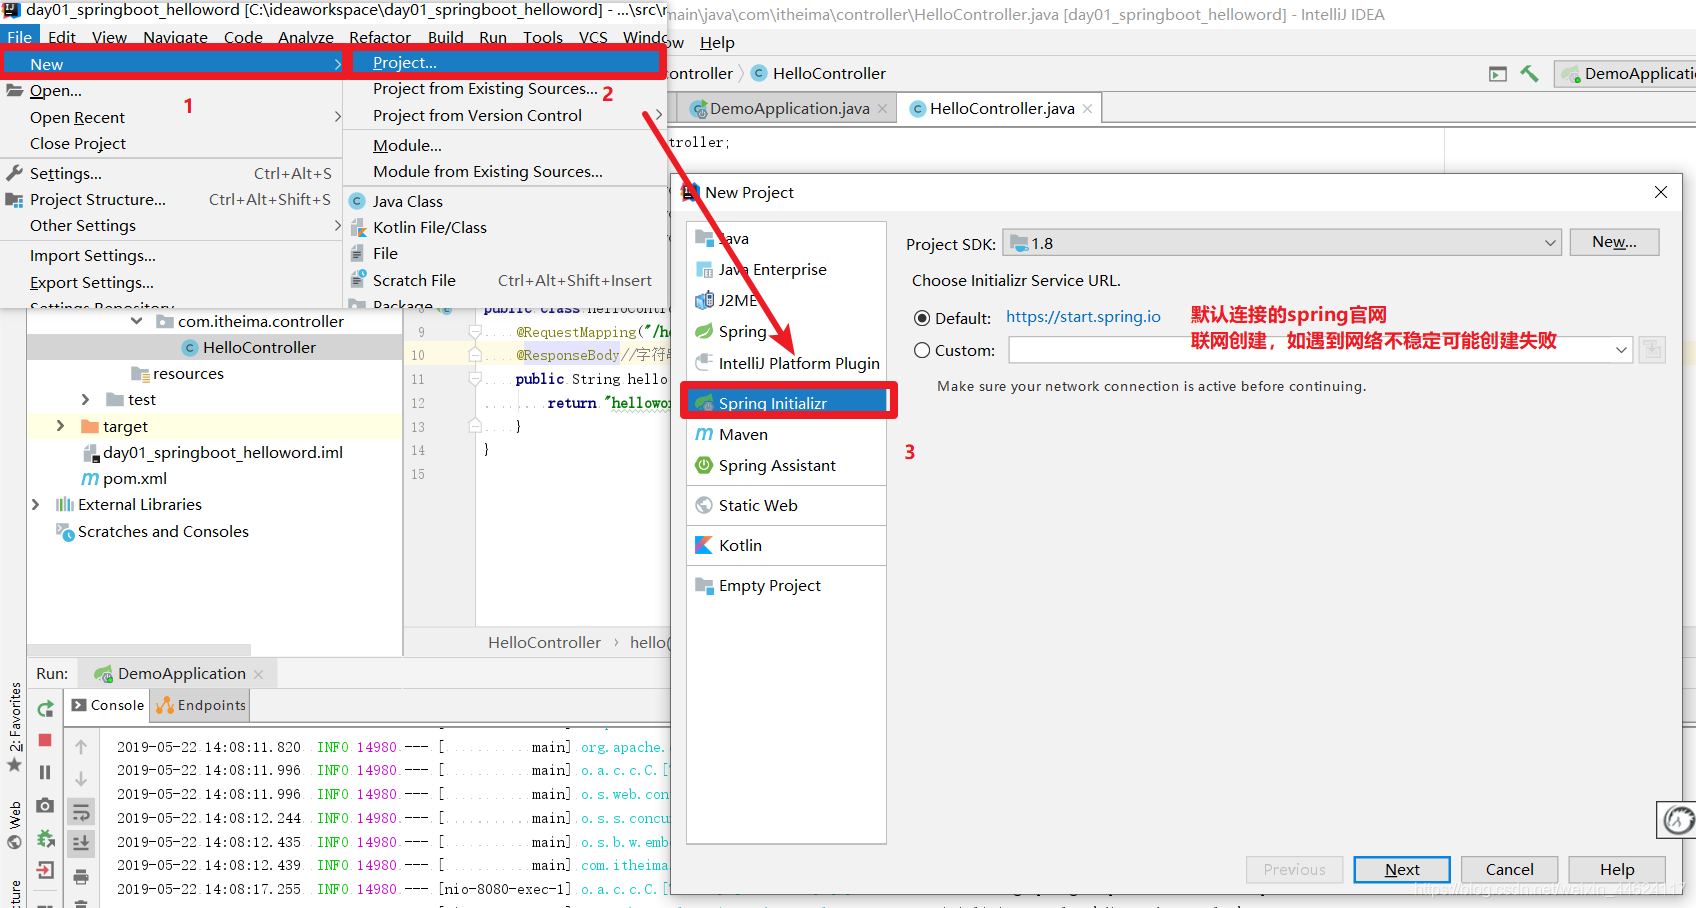Click the Kotlin logo icon in the New Project list
Screen dimensions: 1696x908
[x=704, y=545]
